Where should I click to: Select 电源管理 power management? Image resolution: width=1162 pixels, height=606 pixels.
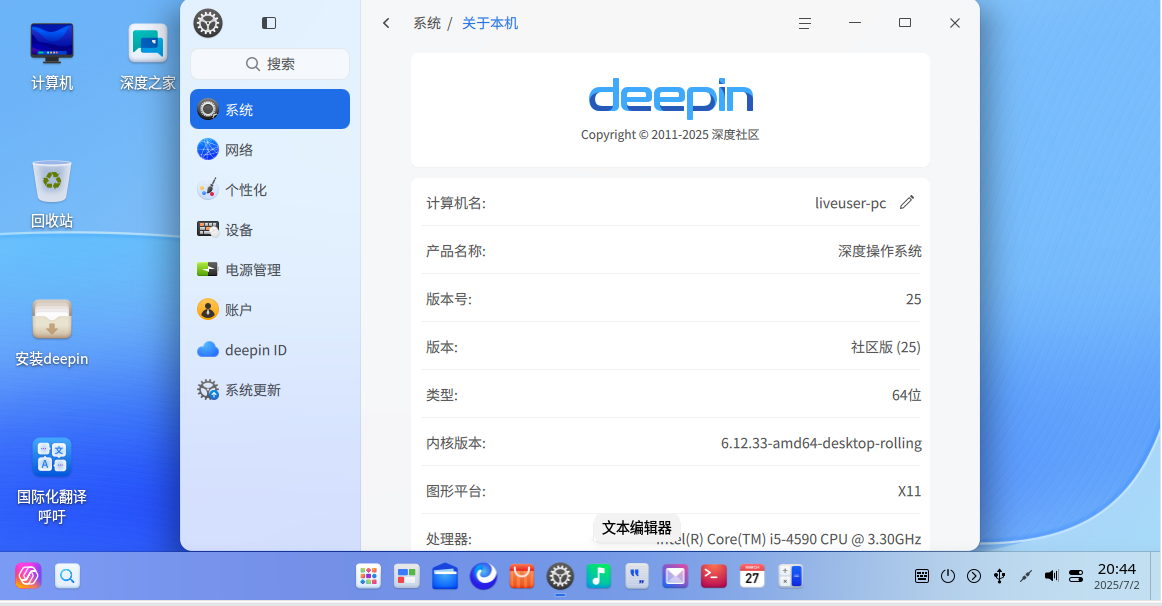pos(270,269)
